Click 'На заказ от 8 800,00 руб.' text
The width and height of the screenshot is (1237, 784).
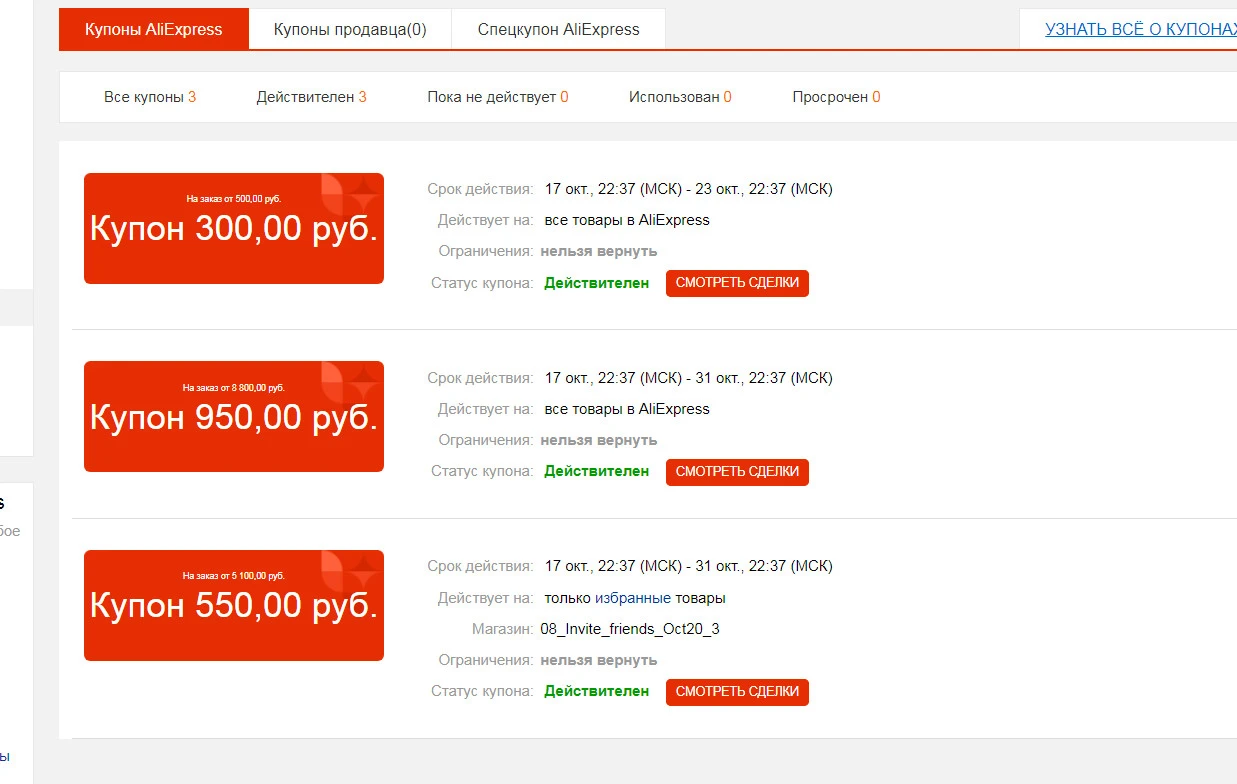click(234, 387)
